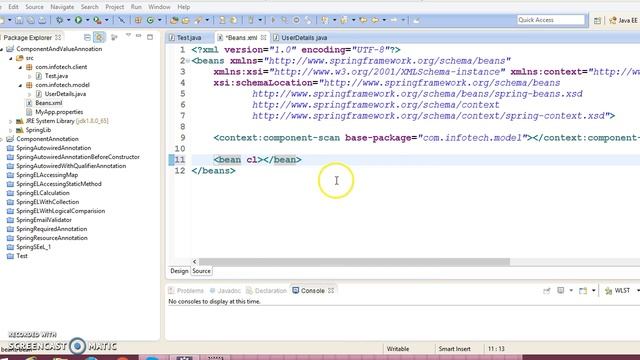Click the Debug bug icon

point(60,20)
